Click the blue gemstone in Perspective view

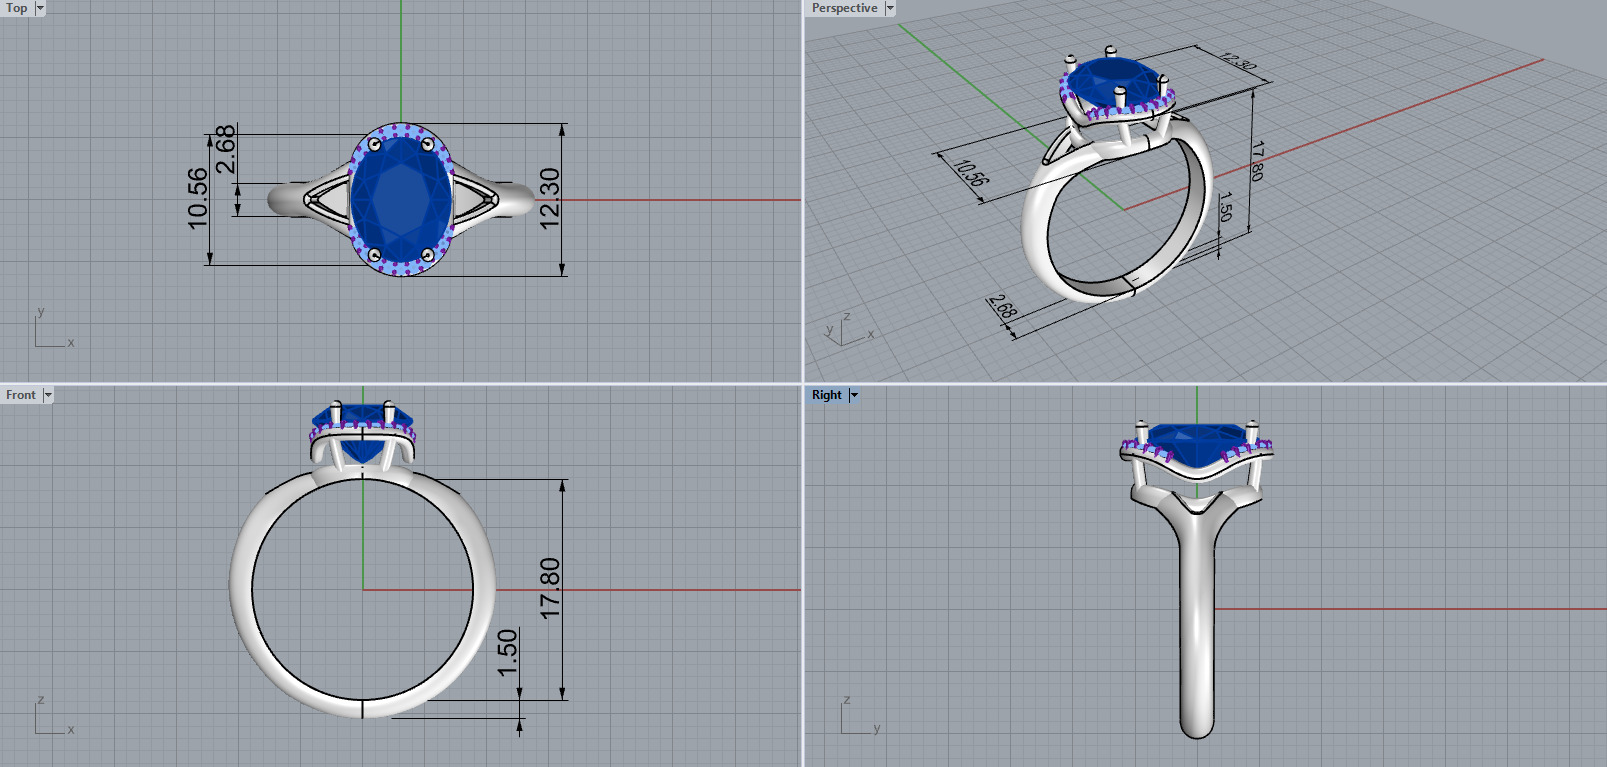[1113, 84]
